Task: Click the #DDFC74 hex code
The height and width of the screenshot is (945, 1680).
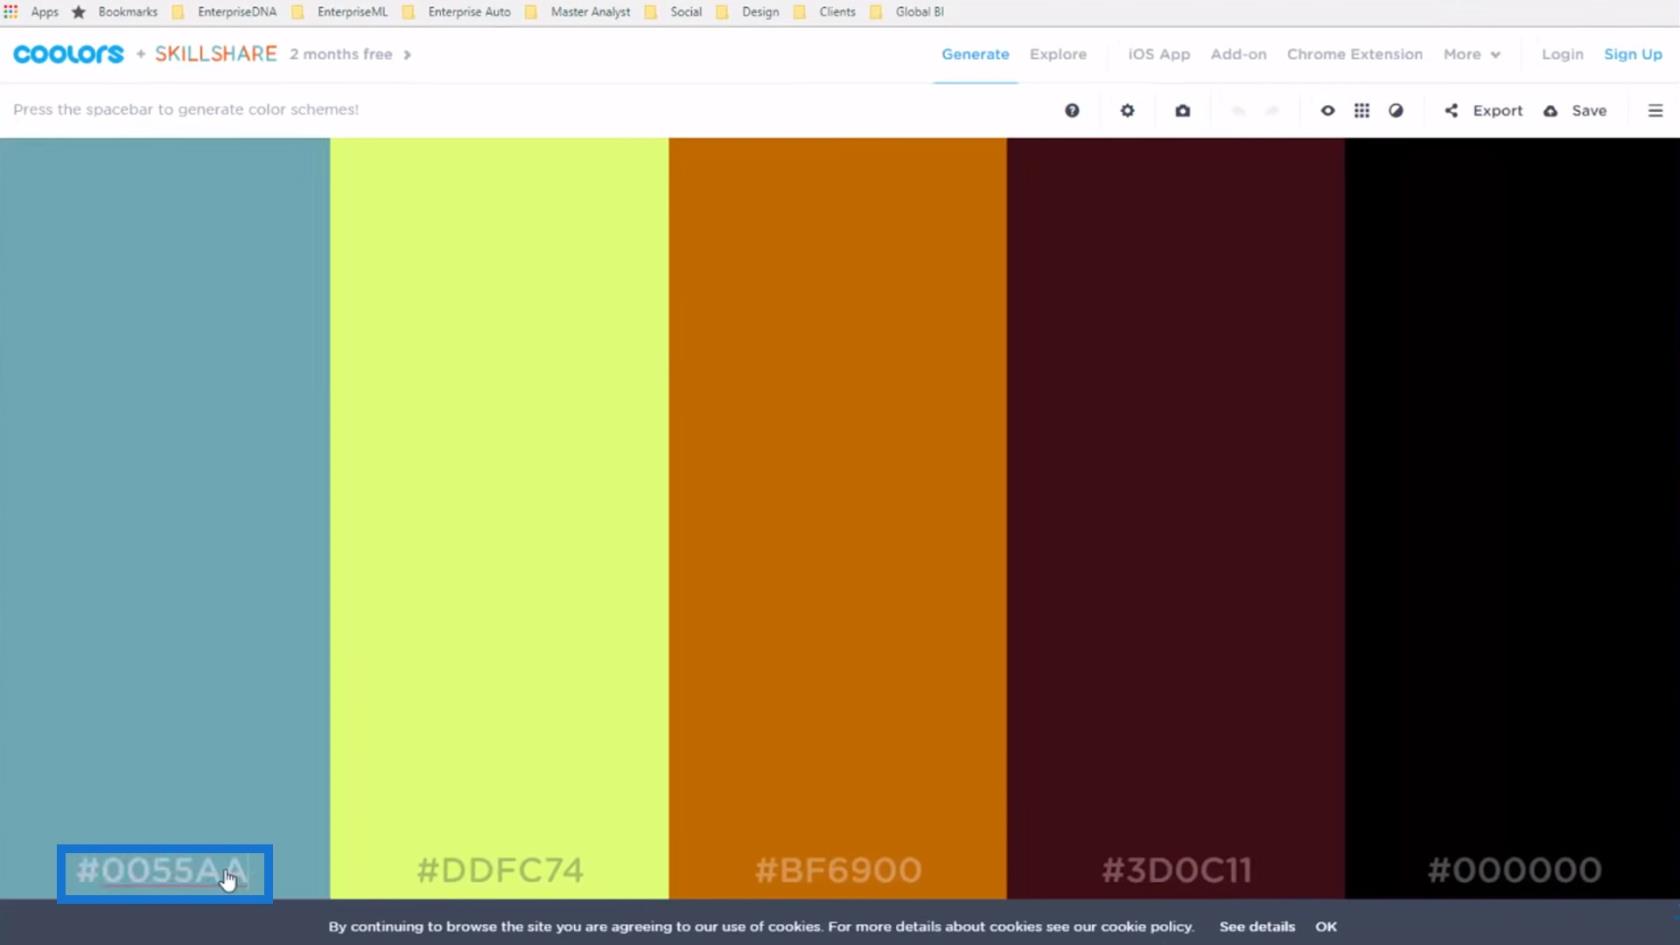Action: point(500,870)
